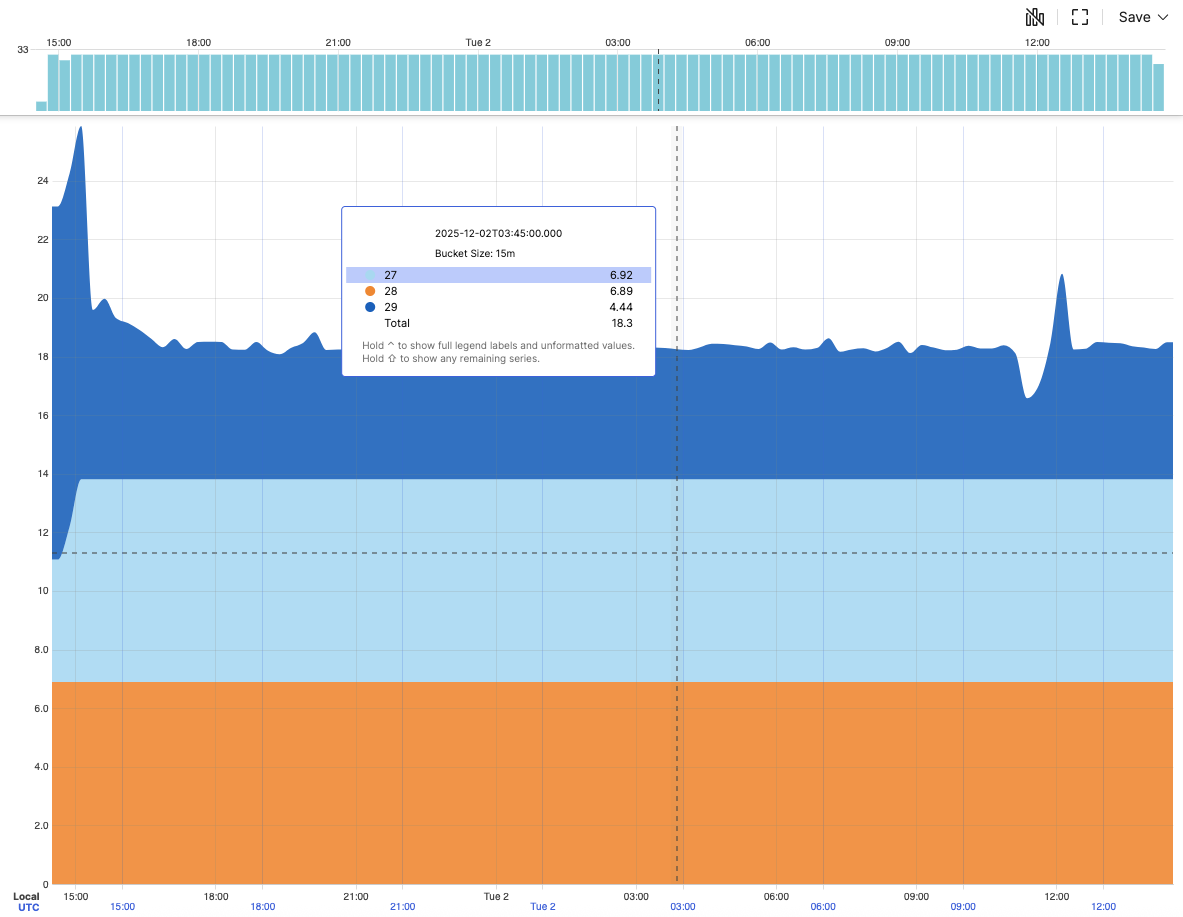
Task: Click y-axis label 22
Action: pos(42,239)
